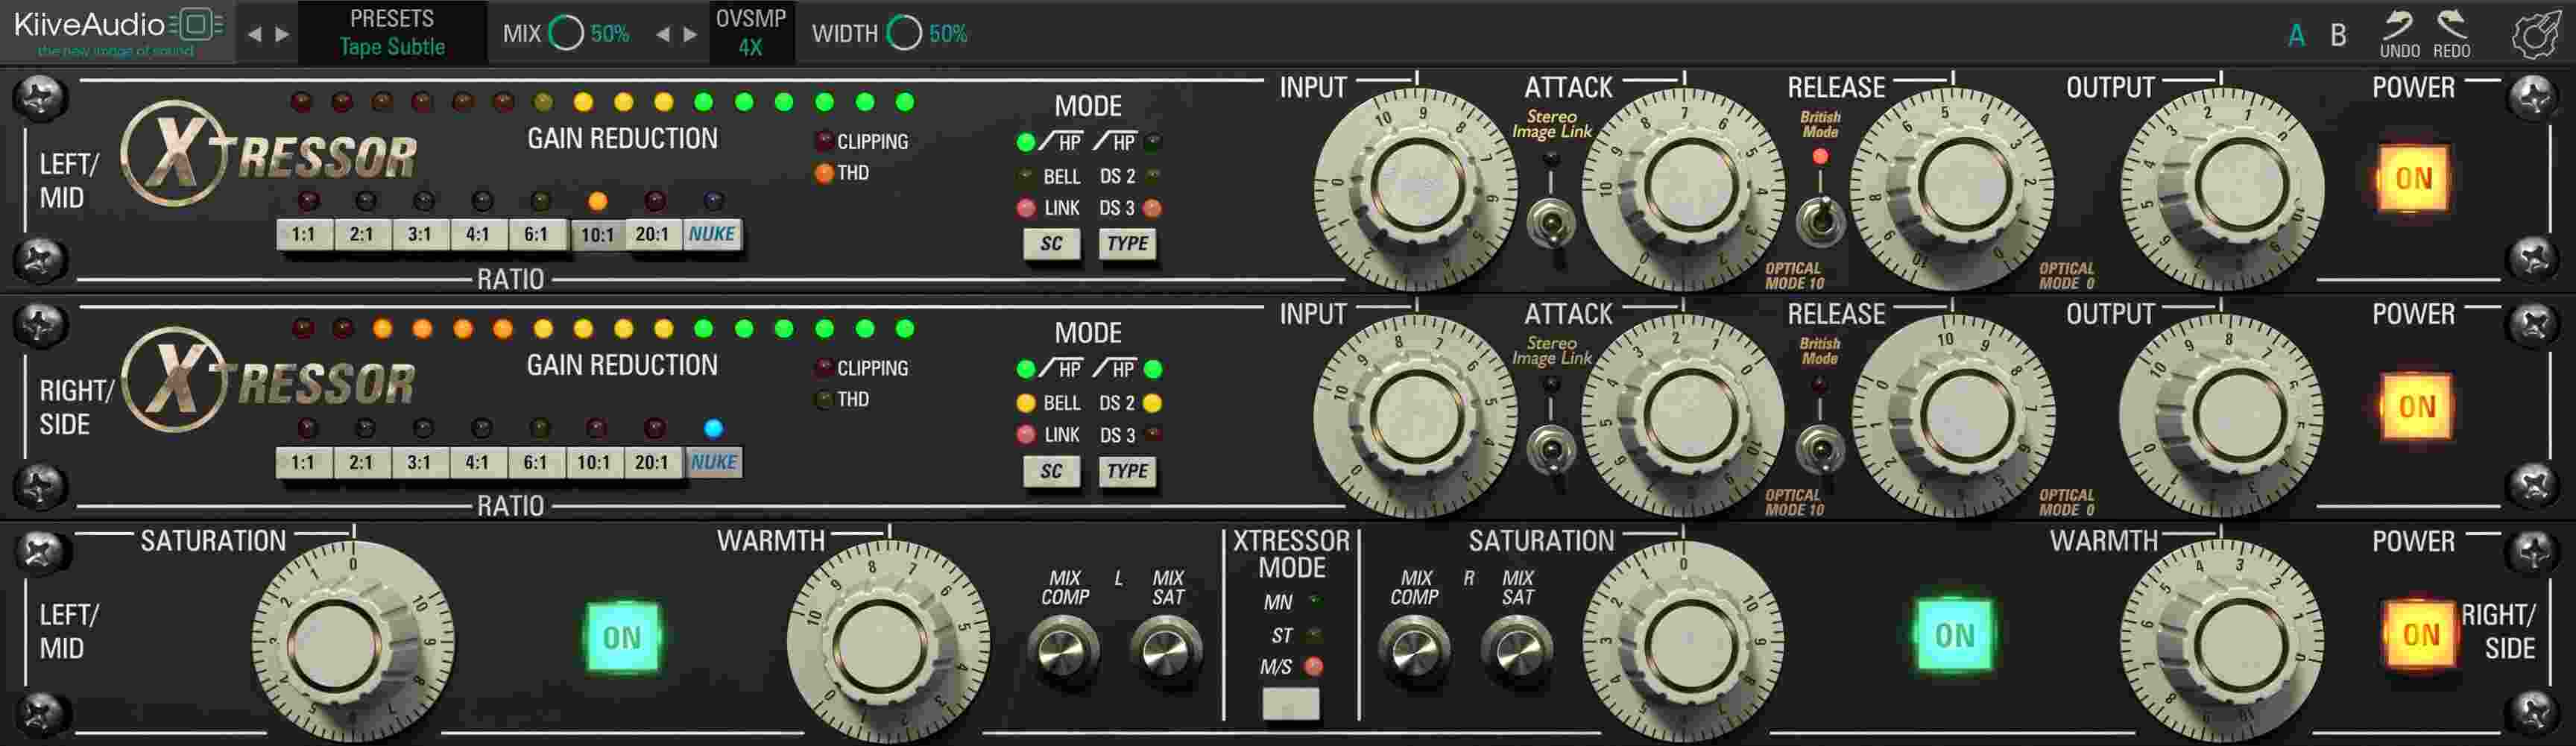Click the global MIX knob
The height and width of the screenshot is (746, 2576).
[566, 33]
